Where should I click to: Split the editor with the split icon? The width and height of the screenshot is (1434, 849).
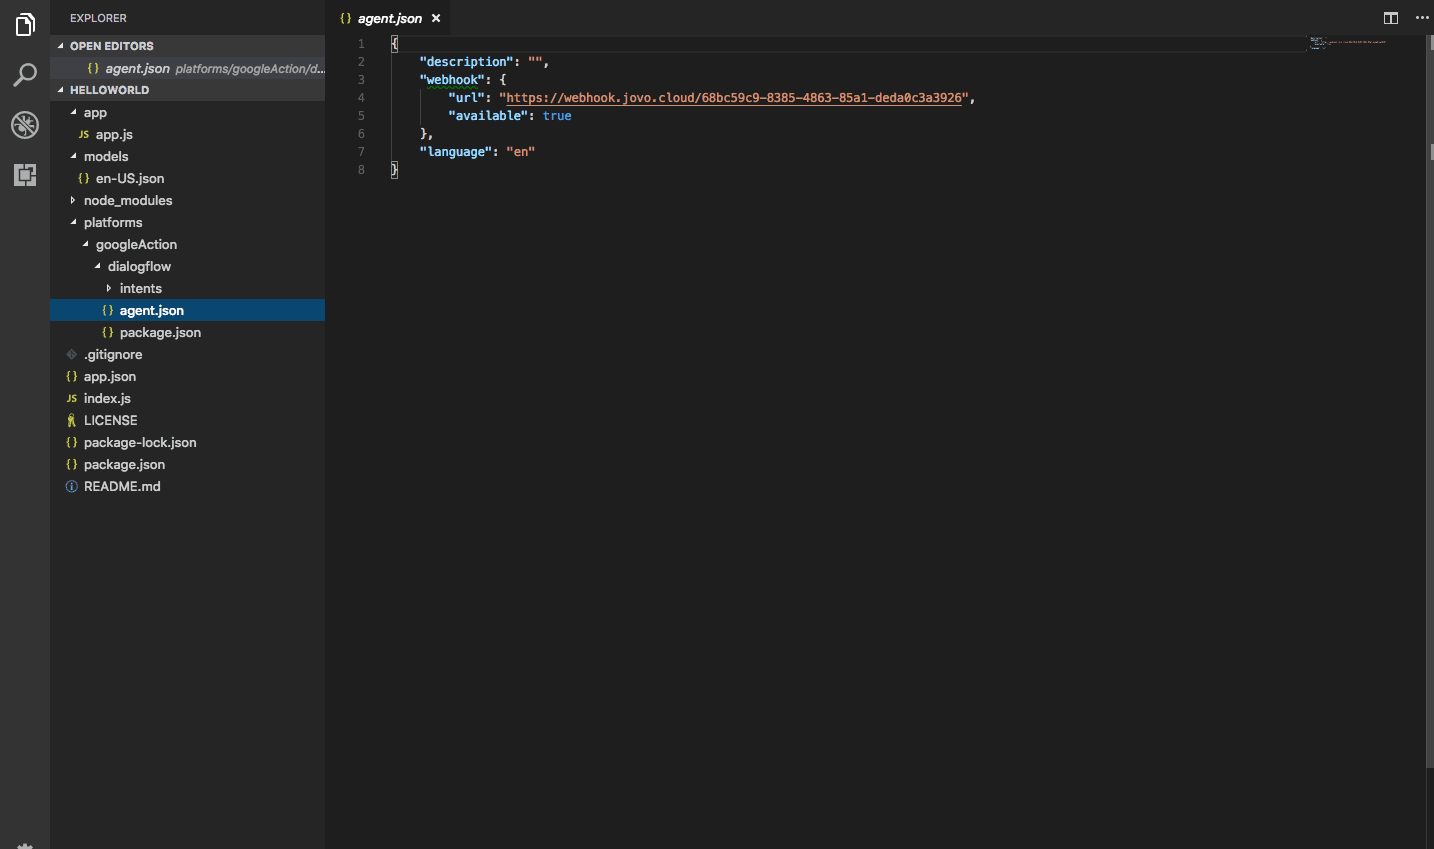coord(1391,18)
